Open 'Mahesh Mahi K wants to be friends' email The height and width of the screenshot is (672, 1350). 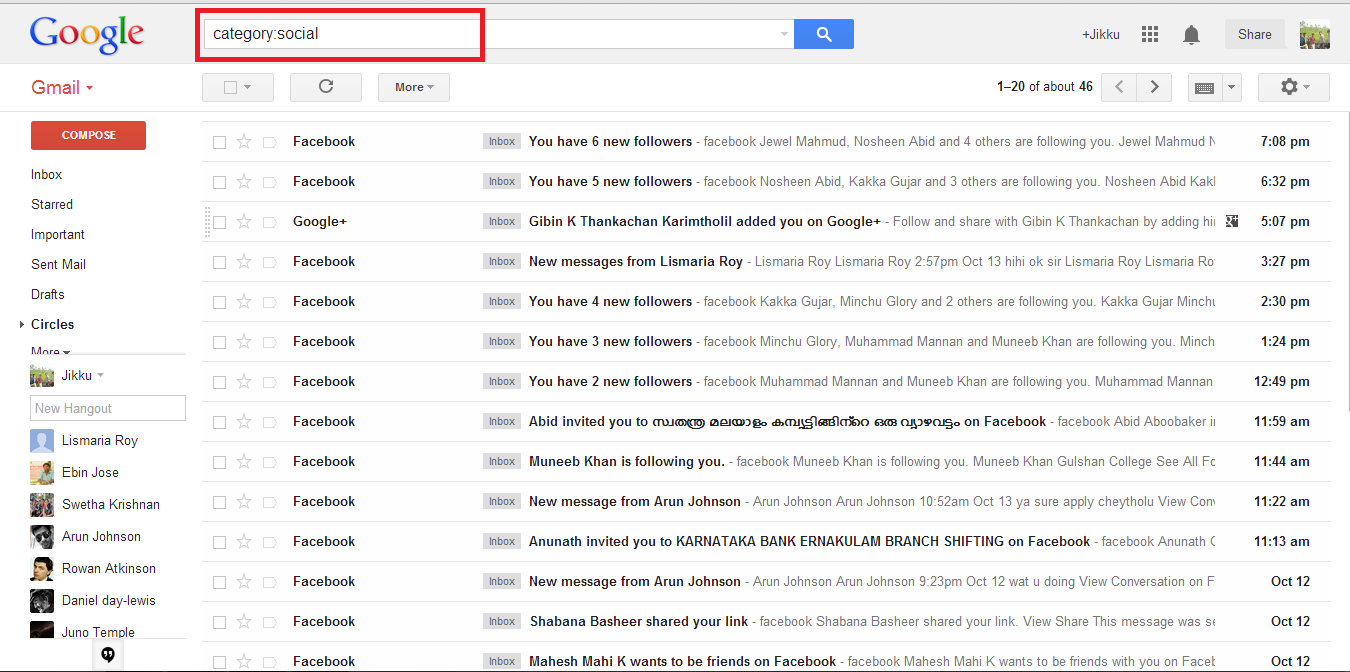[x=766, y=661]
